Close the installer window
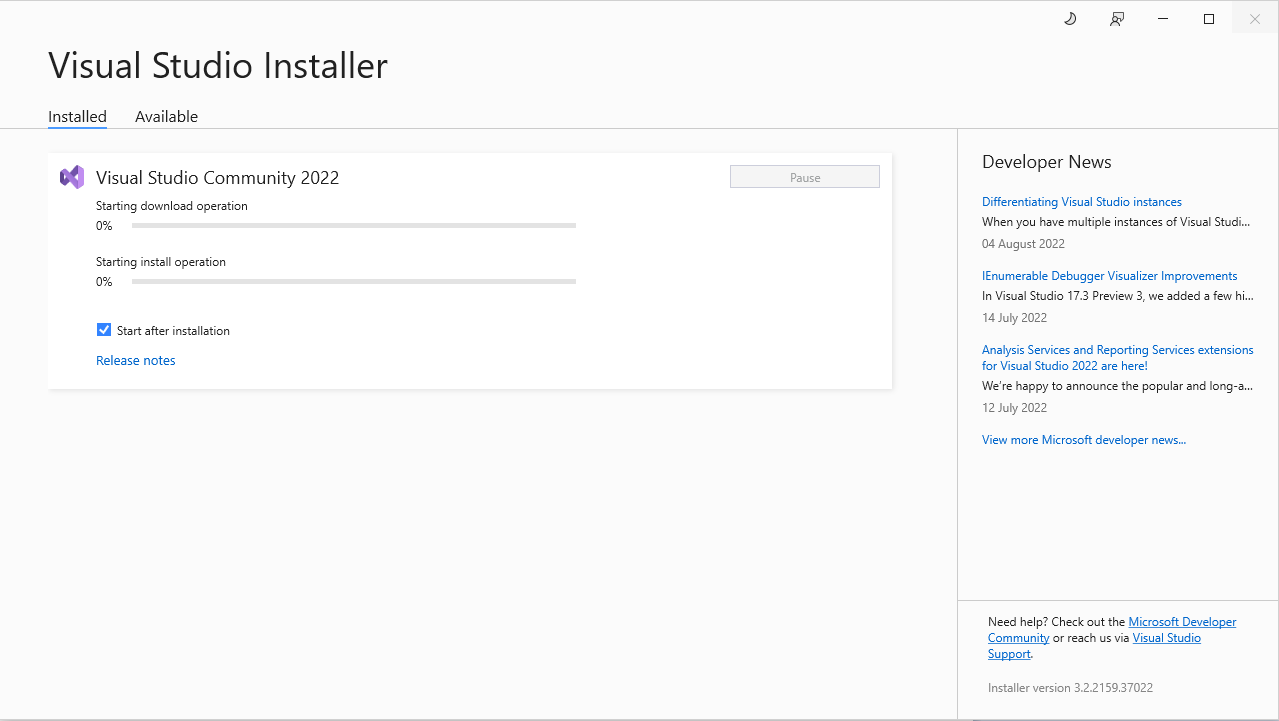 [x=1255, y=19]
